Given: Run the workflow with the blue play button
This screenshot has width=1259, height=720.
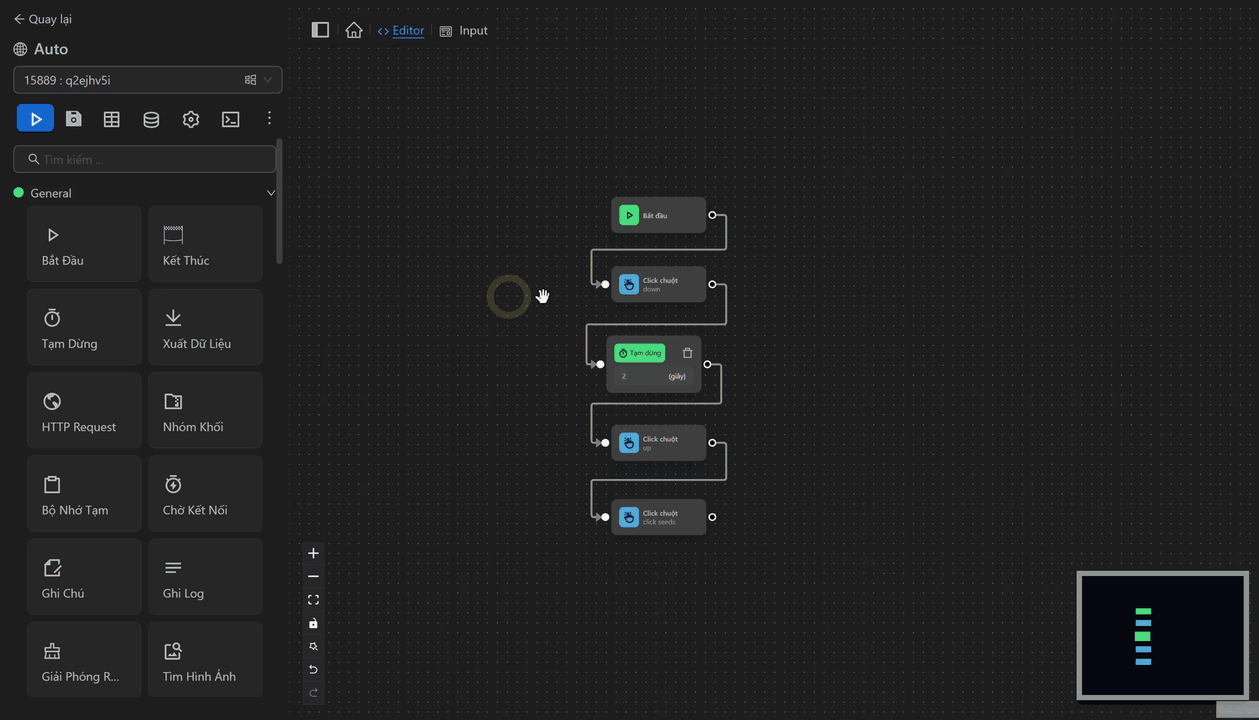Looking at the screenshot, I should tap(35, 119).
